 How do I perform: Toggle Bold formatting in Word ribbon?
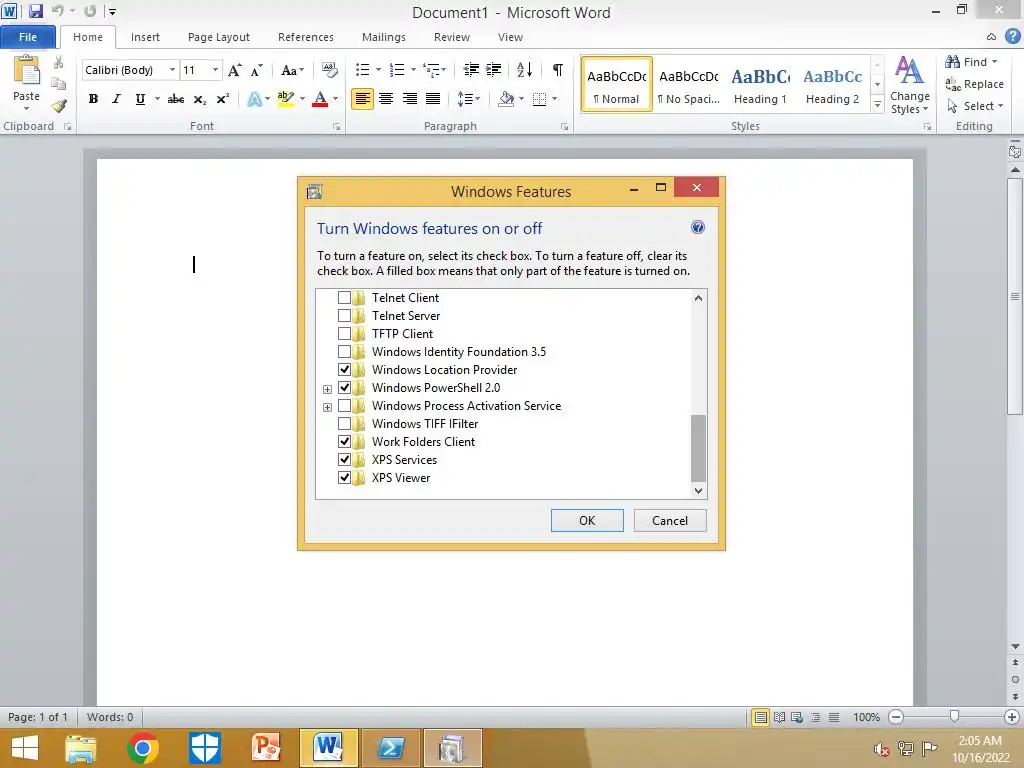pos(93,99)
